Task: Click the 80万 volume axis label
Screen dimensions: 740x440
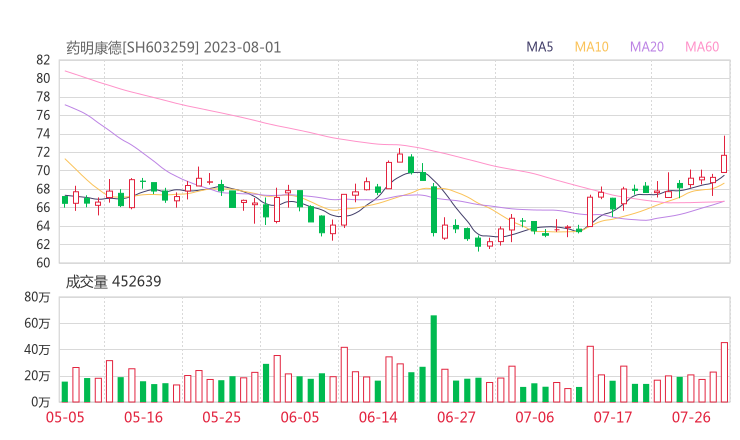Action: coord(37,297)
